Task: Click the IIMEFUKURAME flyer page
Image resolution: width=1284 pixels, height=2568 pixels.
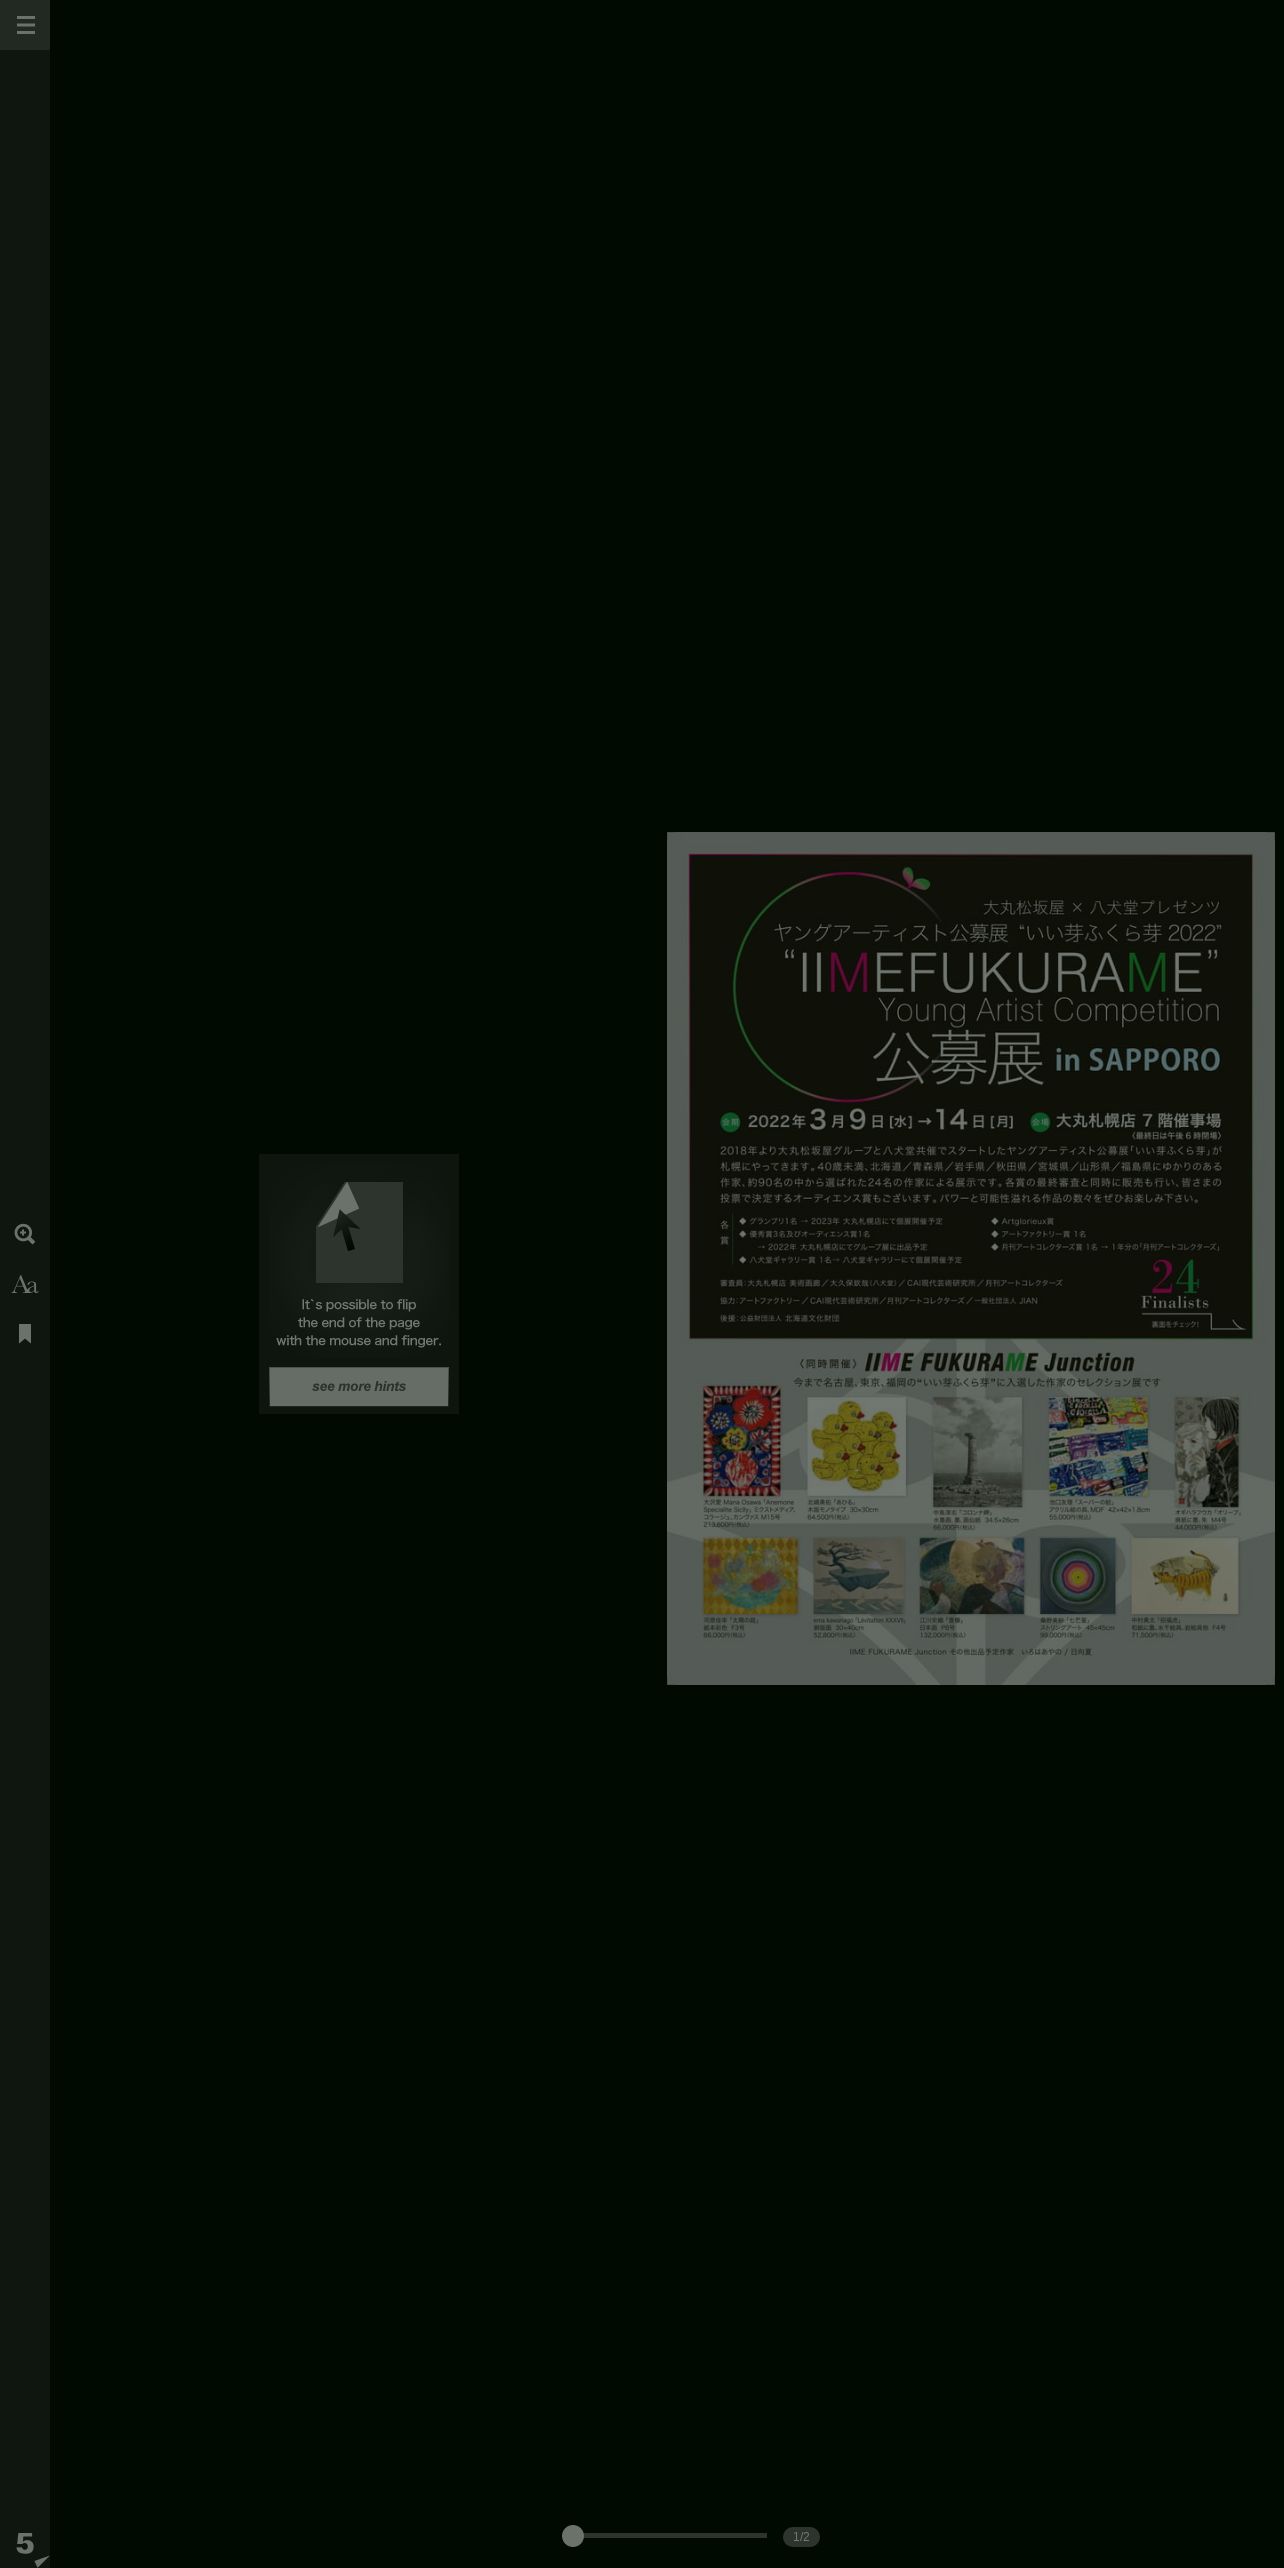Action: point(970,1258)
